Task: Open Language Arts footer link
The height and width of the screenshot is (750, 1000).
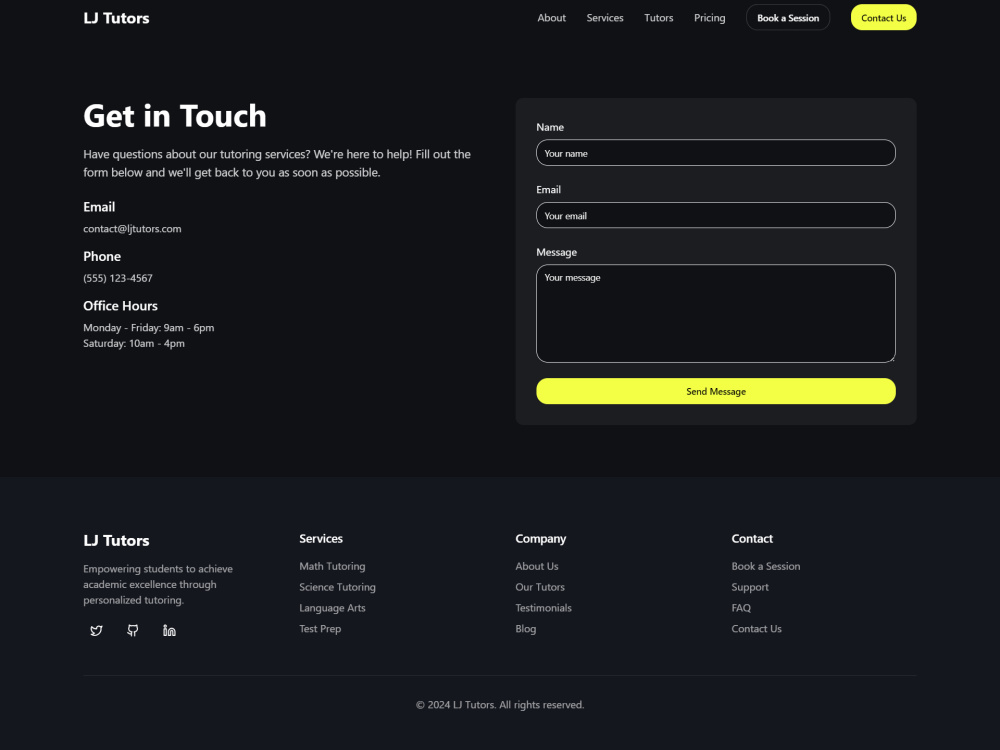Action: 332,608
